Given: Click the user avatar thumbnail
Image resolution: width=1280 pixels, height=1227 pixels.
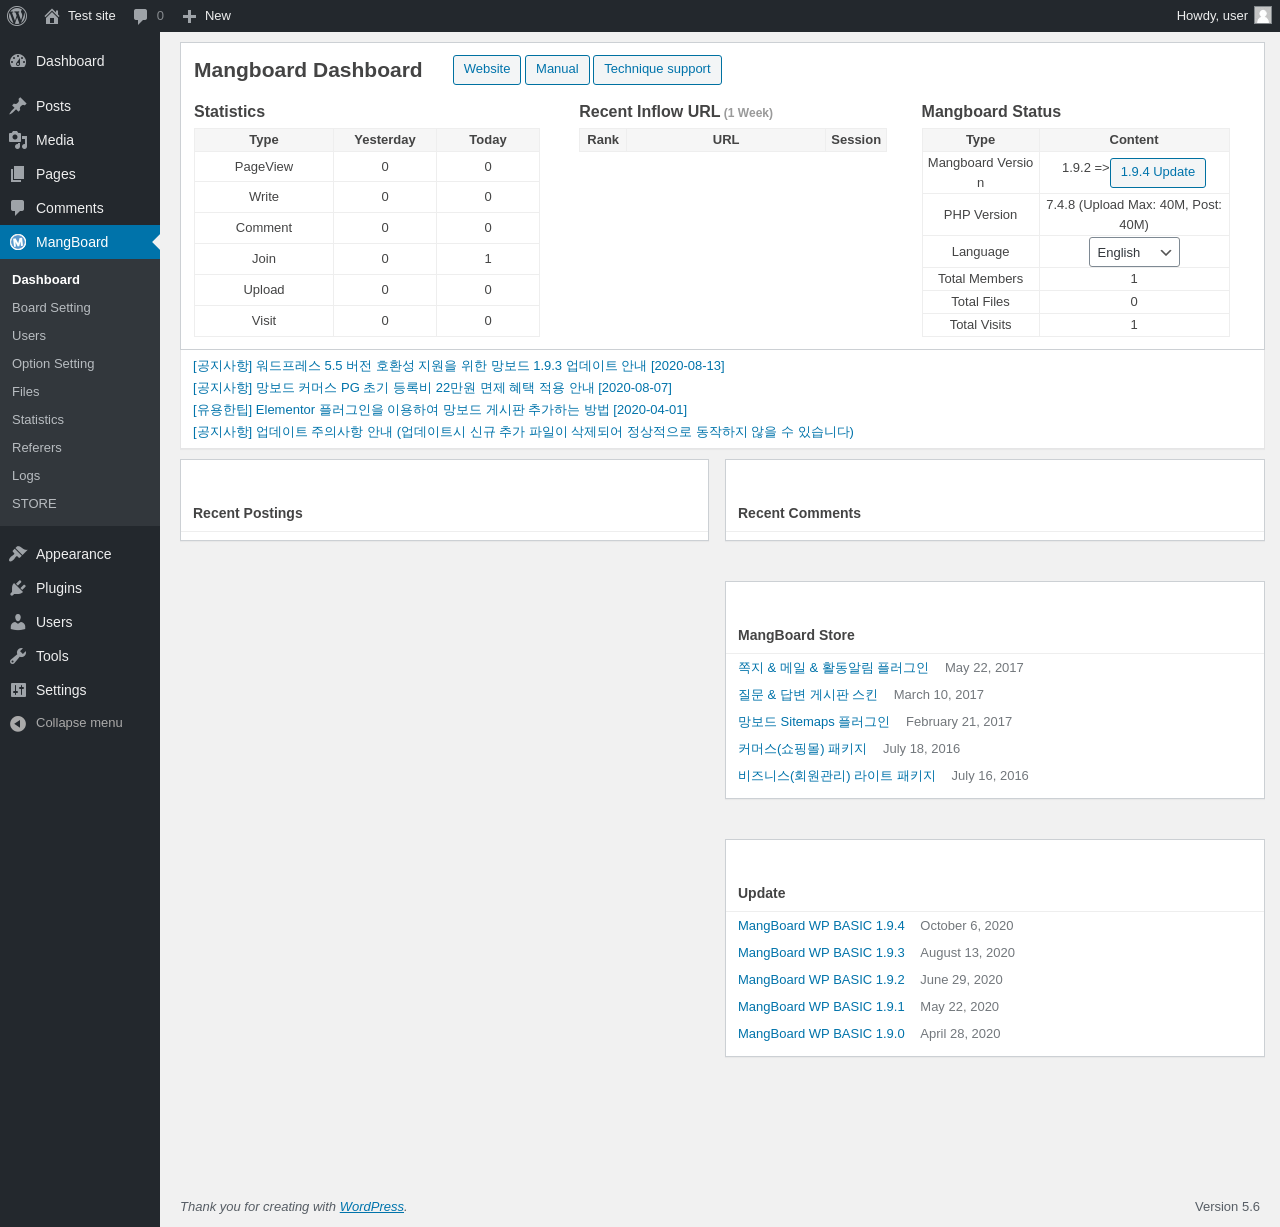Looking at the screenshot, I should click(x=1263, y=15).
